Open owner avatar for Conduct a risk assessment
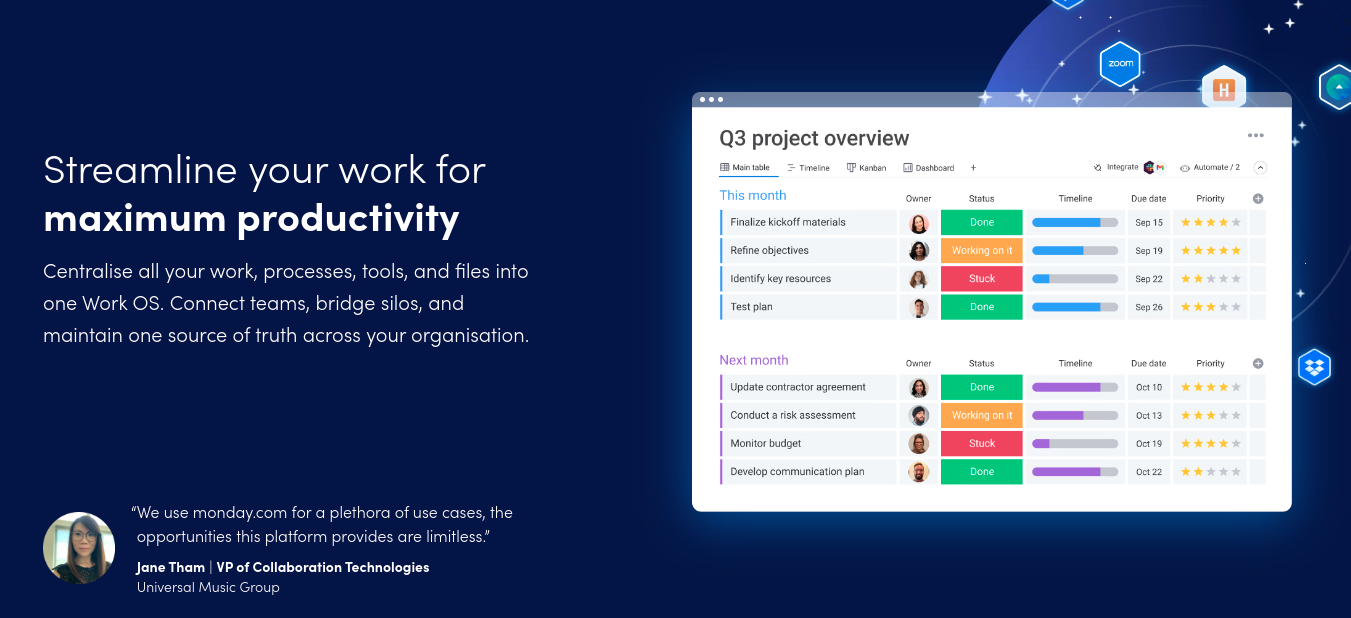Screen dimensions: 1351x618 tap(919, 416)
